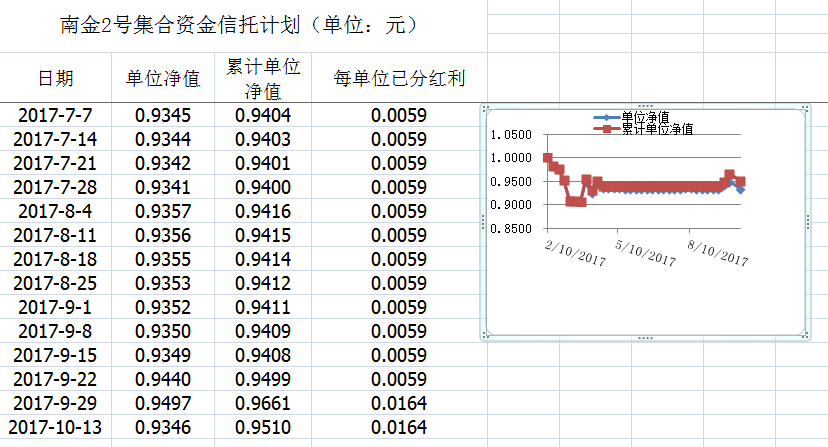Viewport: 828px width, 447px height.
Task: Select the 累计单位净值 table header cell
Action: pyautogui.click(x=263, y=78)
